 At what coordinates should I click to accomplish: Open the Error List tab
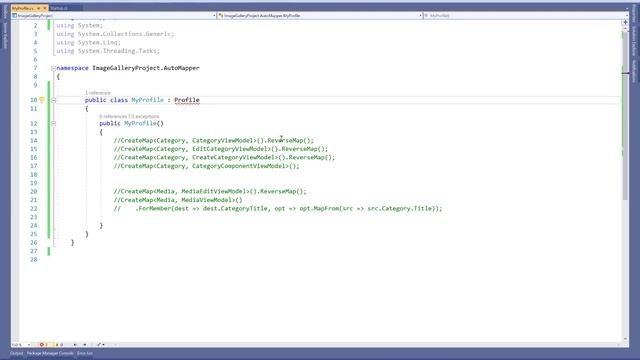click(x=85, y=353)
